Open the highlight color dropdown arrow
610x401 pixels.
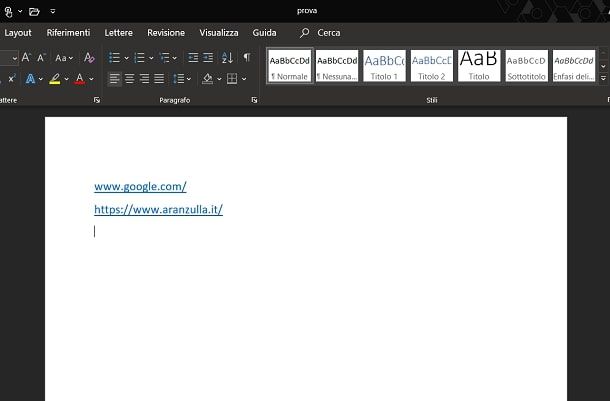point(66,79)
